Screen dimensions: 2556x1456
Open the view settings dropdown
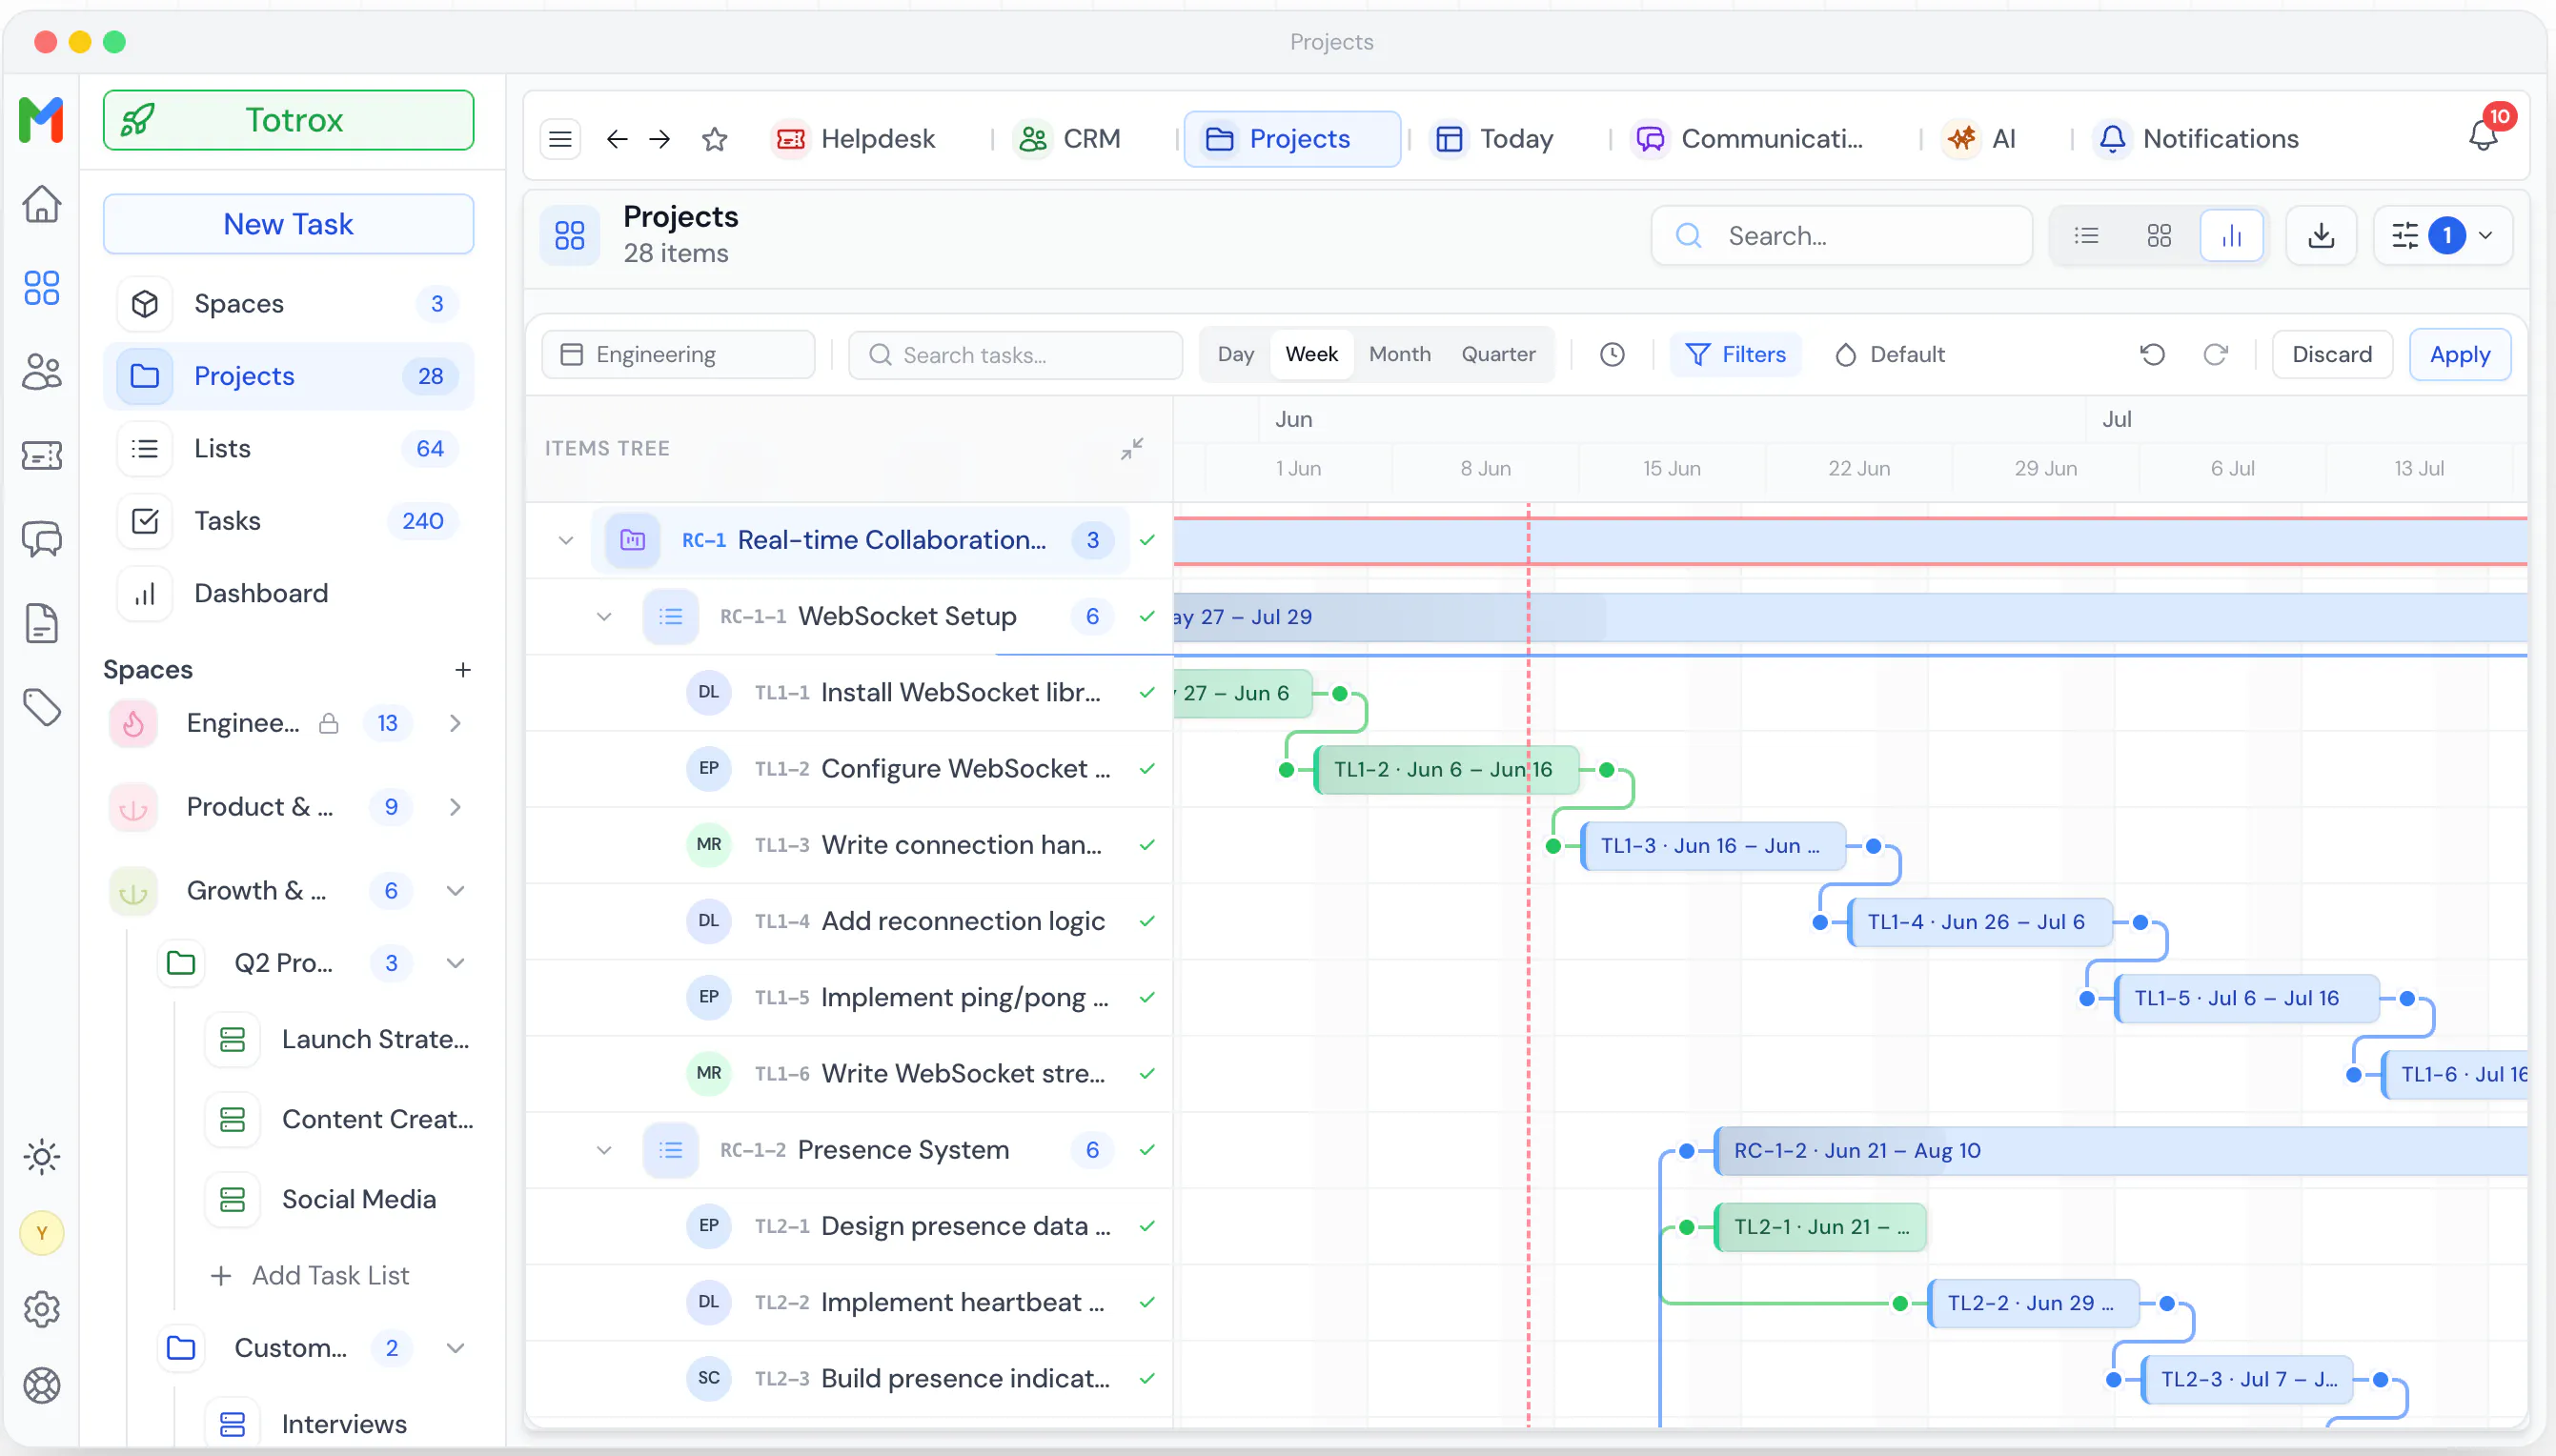(2442, 236)
